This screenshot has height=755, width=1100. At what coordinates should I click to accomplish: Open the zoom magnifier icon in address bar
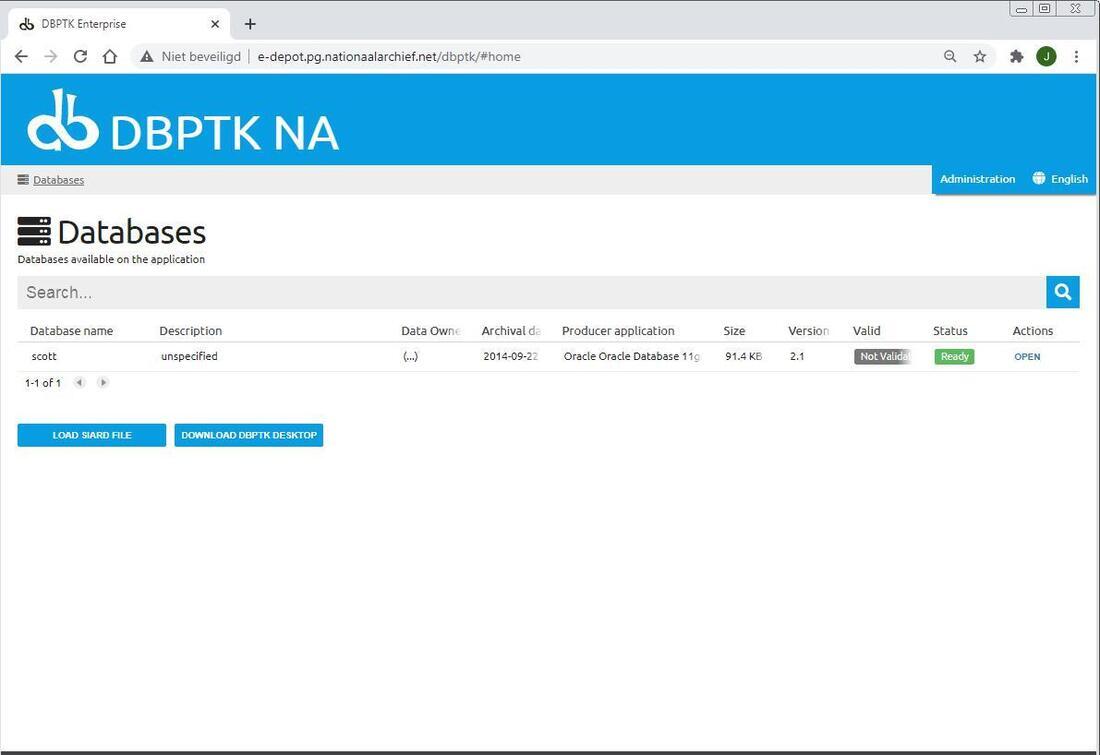point(950,57)
